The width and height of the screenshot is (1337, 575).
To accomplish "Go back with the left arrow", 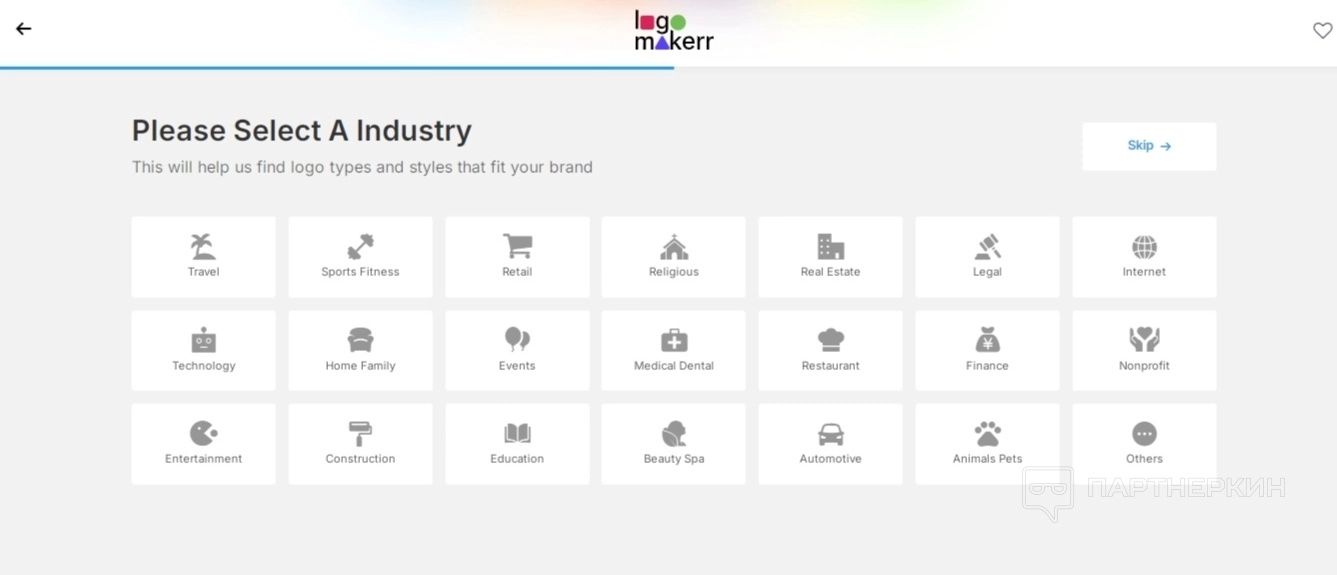I will (24, 29).
